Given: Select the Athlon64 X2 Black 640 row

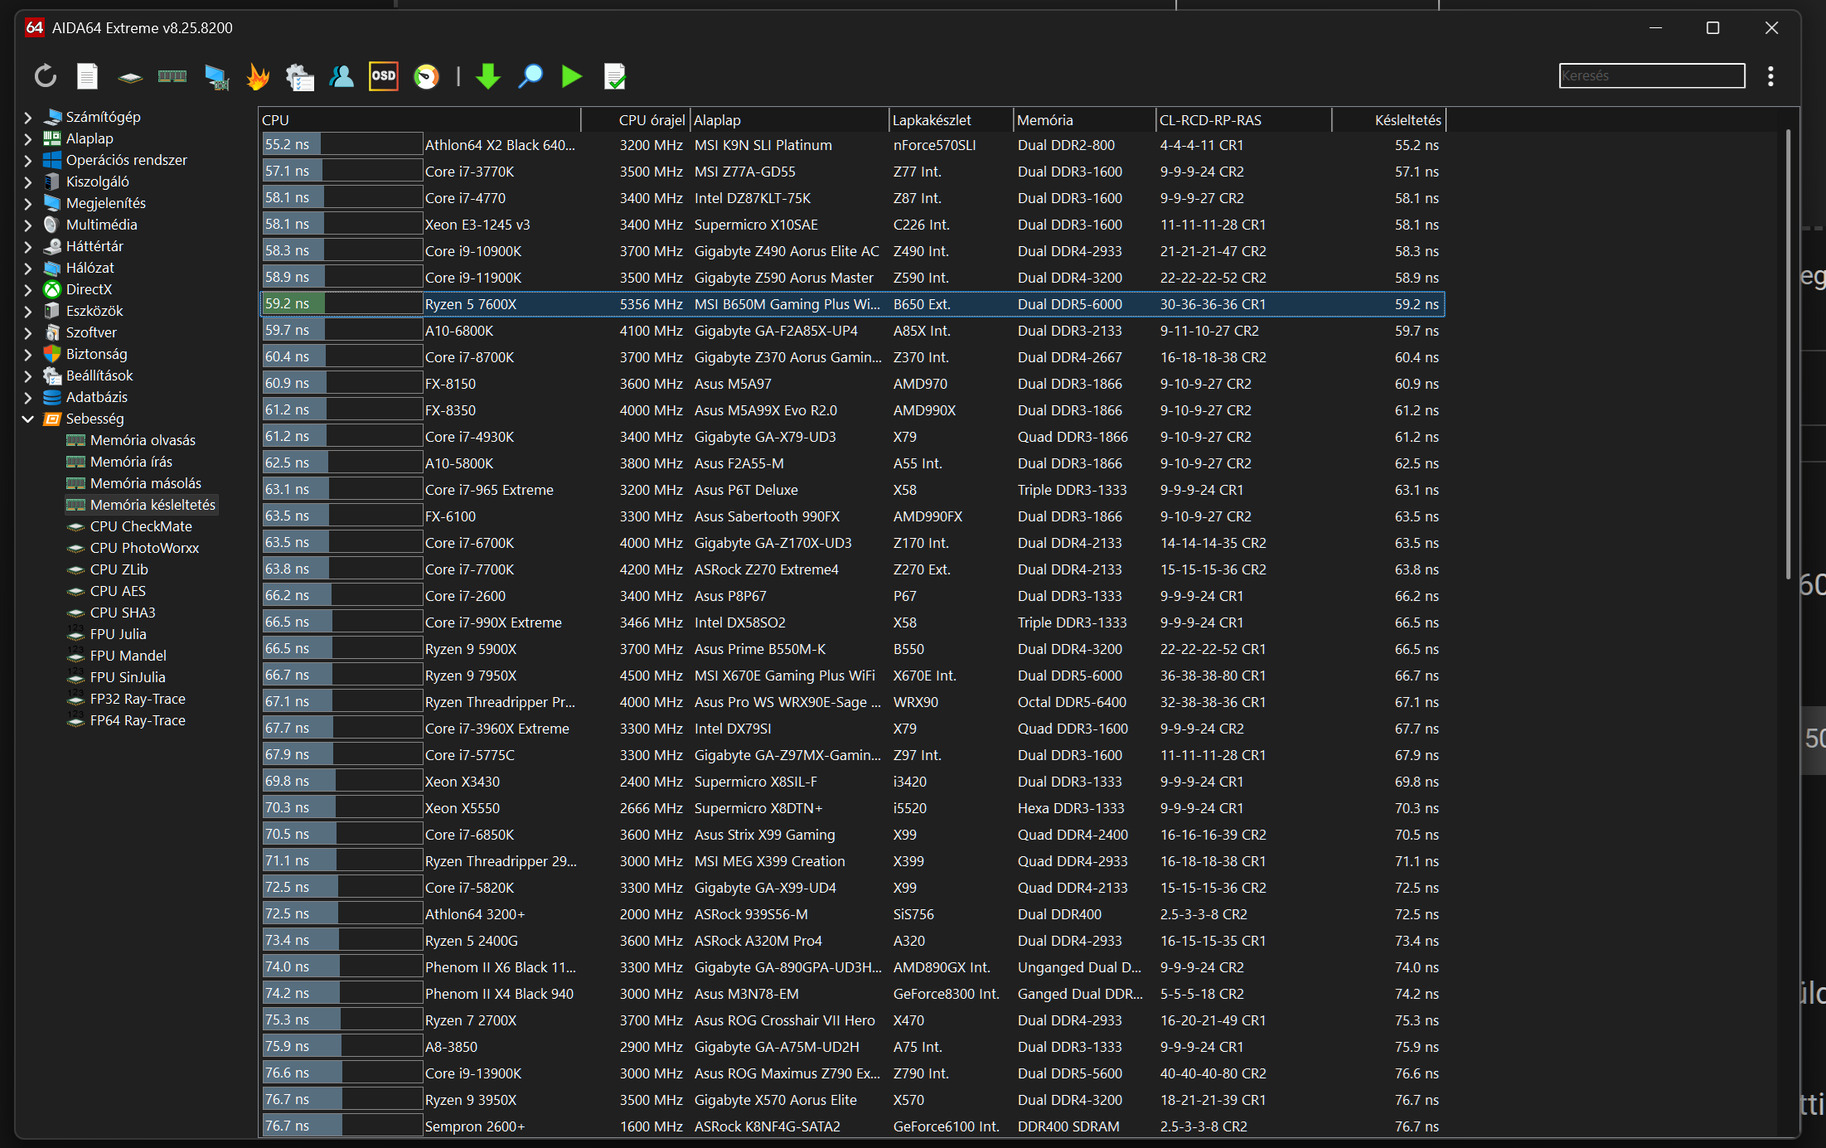Looking at the screenshot, I should pos(852,145).
